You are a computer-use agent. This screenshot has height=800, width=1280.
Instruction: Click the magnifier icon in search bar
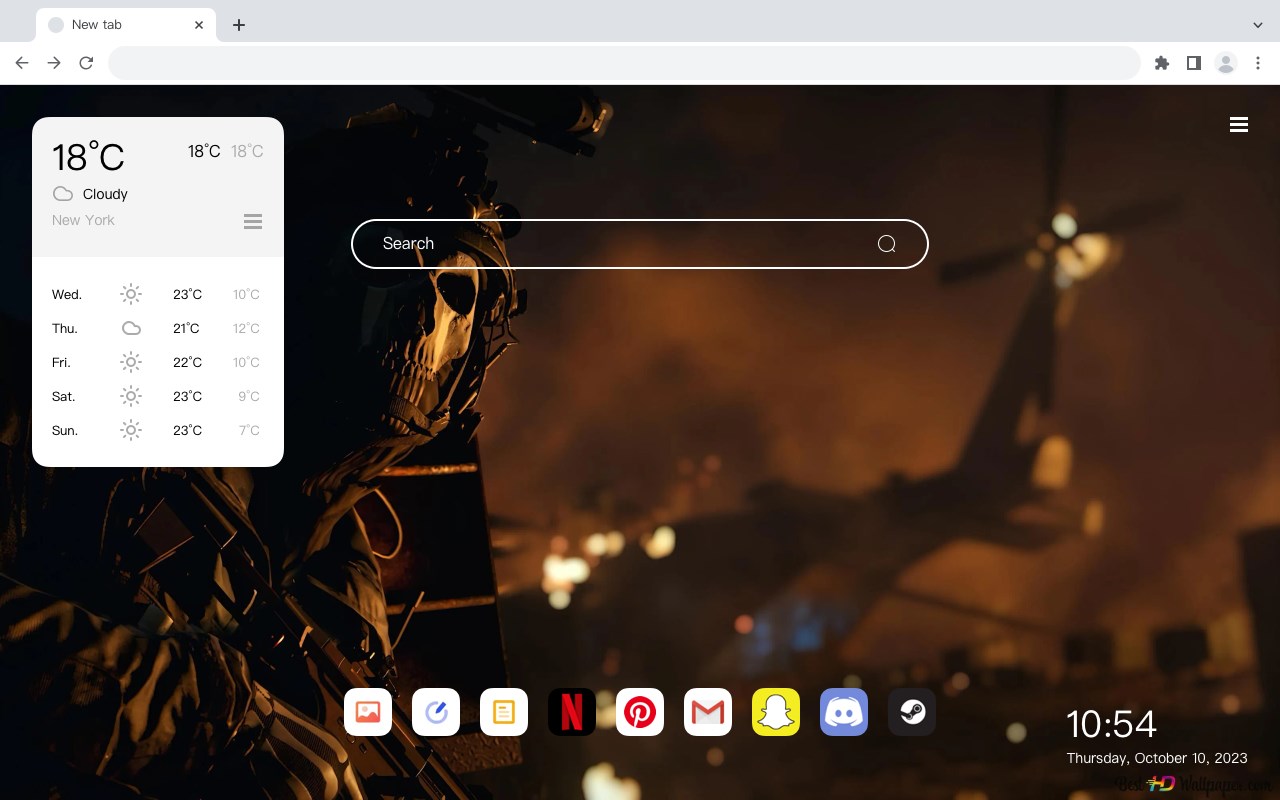point(886,244)
